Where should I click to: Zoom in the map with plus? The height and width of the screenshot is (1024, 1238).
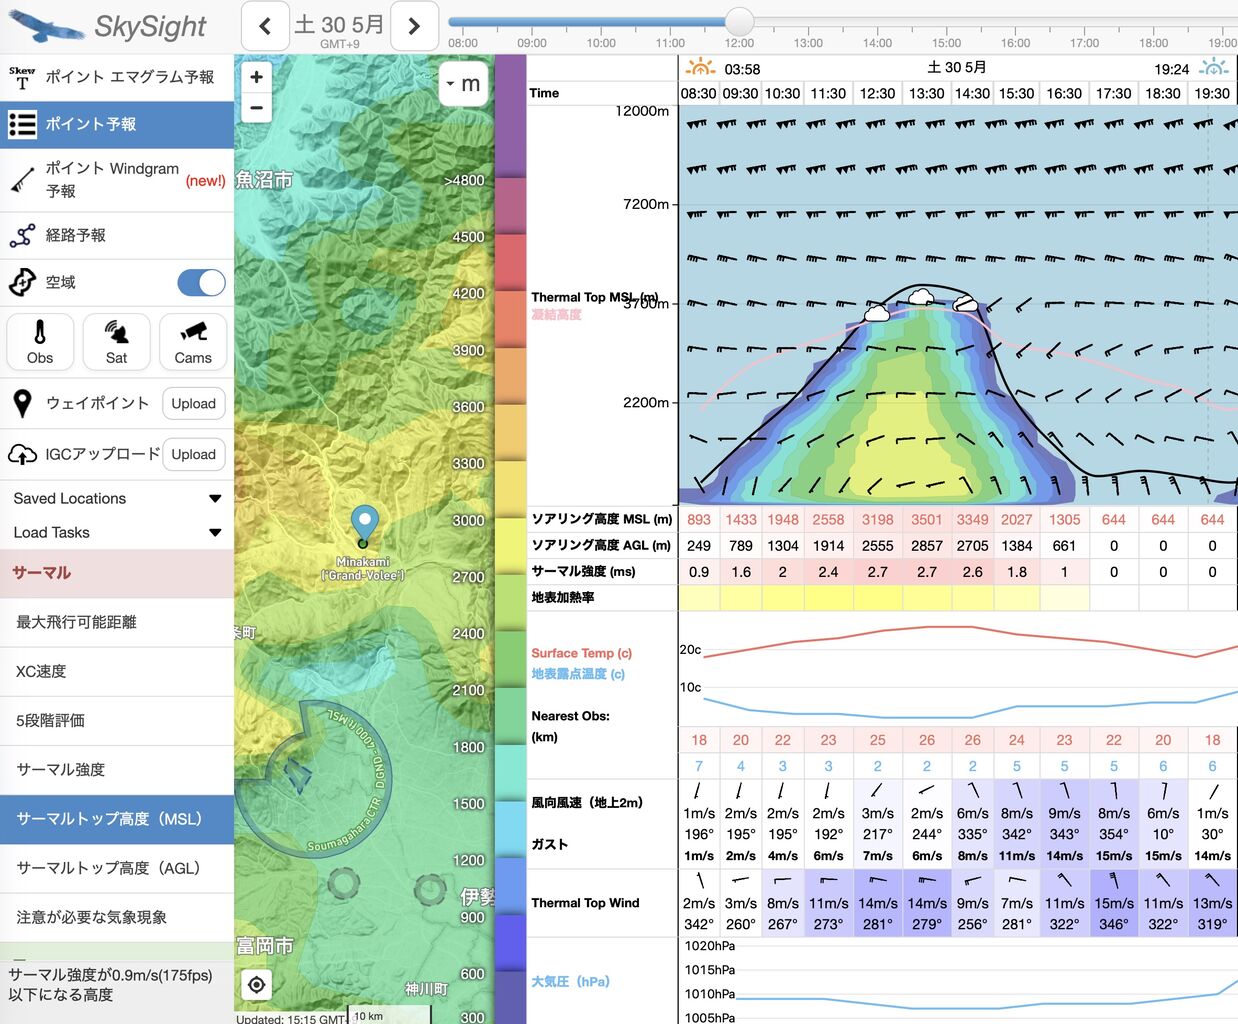pyautogui.click(x=257, y=77)
